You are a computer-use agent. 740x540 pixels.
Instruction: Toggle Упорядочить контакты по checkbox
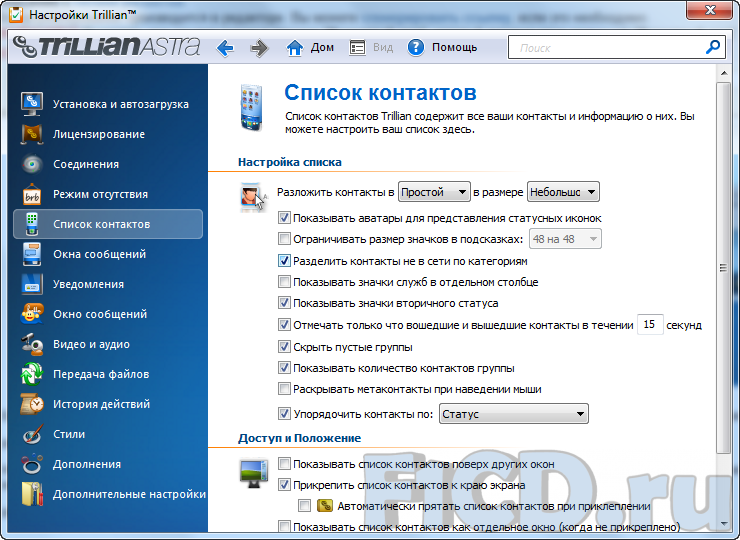284,414
